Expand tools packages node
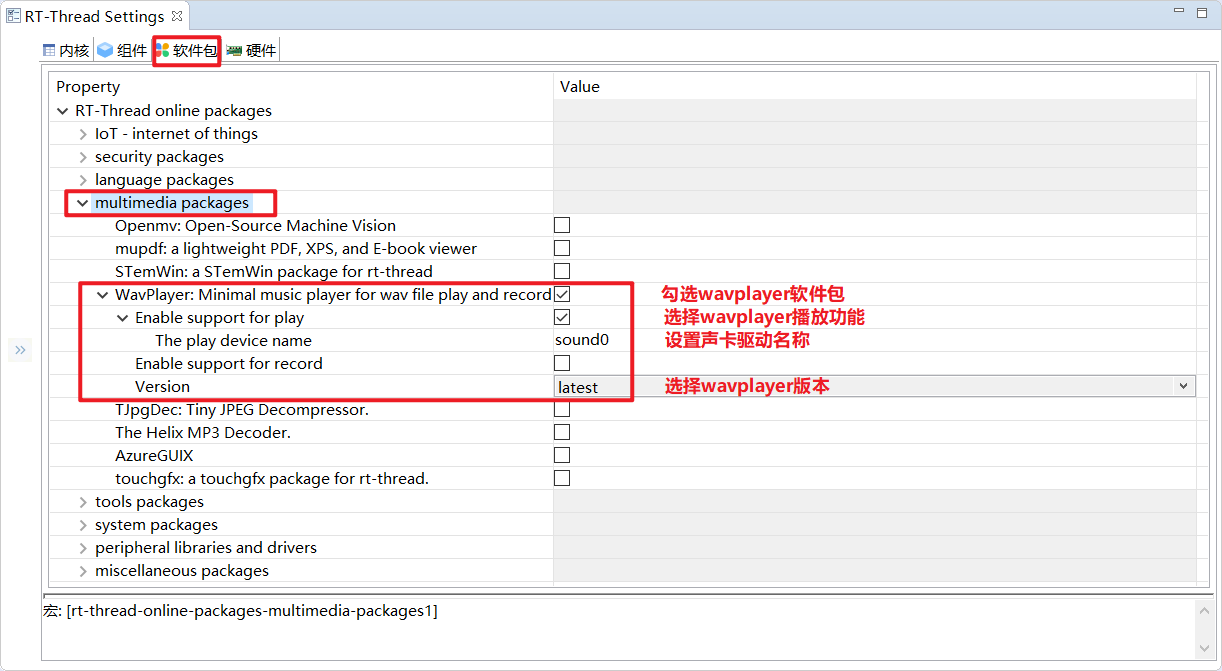The width and height of the screenshot is (1222, 671). point(83,502)
